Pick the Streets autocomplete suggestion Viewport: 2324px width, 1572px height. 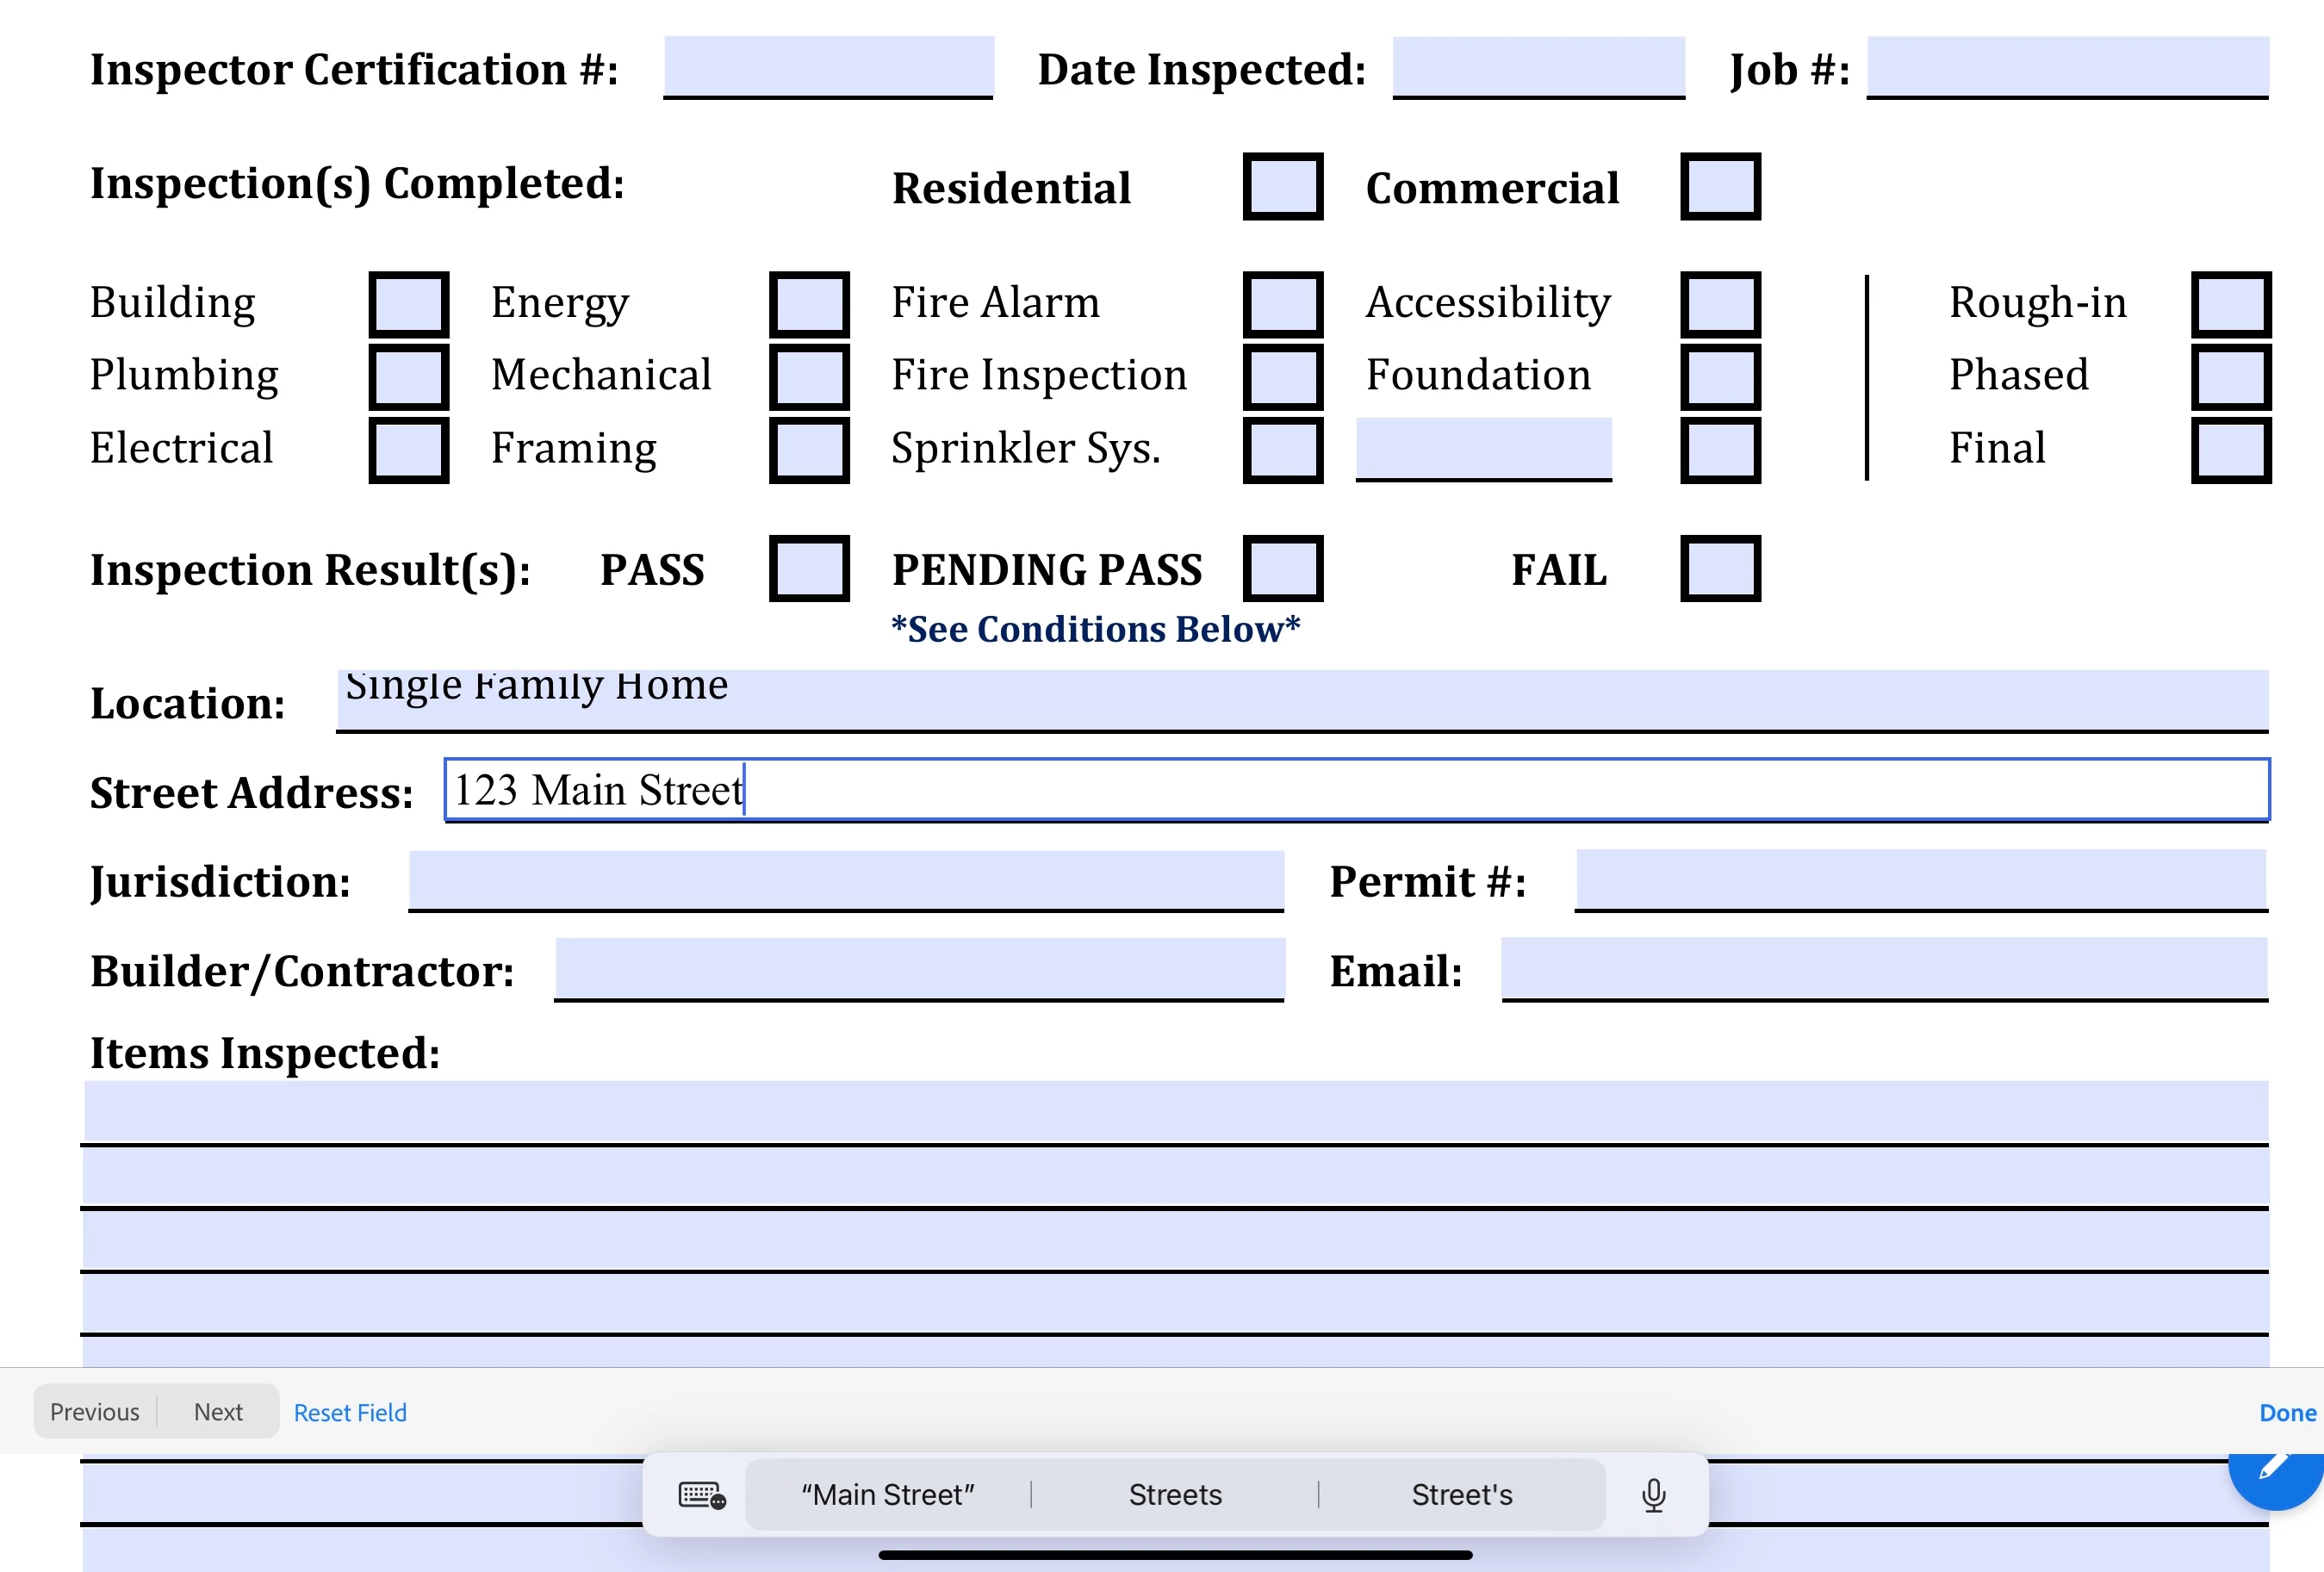point(1175,1495)
